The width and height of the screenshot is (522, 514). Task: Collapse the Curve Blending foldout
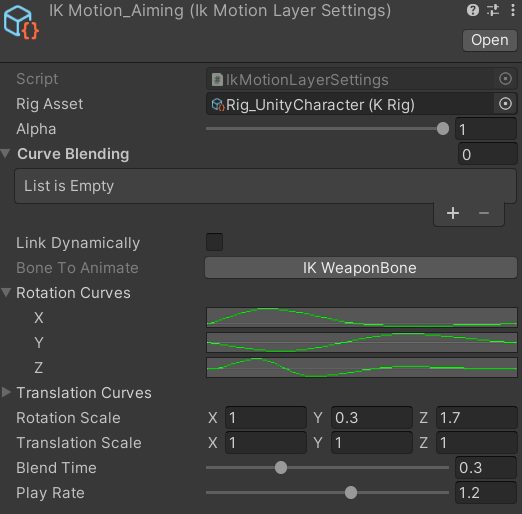(x=6, y=154)
